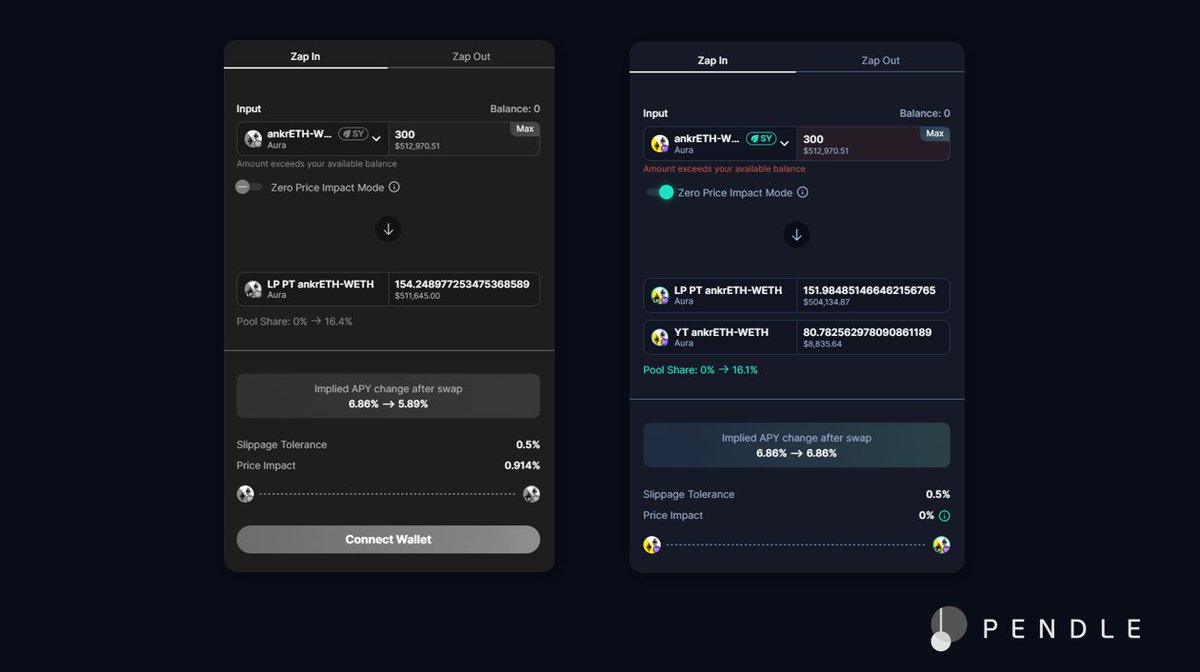
Task: Click Connect Wallet button
Action: tap(388, 539)
